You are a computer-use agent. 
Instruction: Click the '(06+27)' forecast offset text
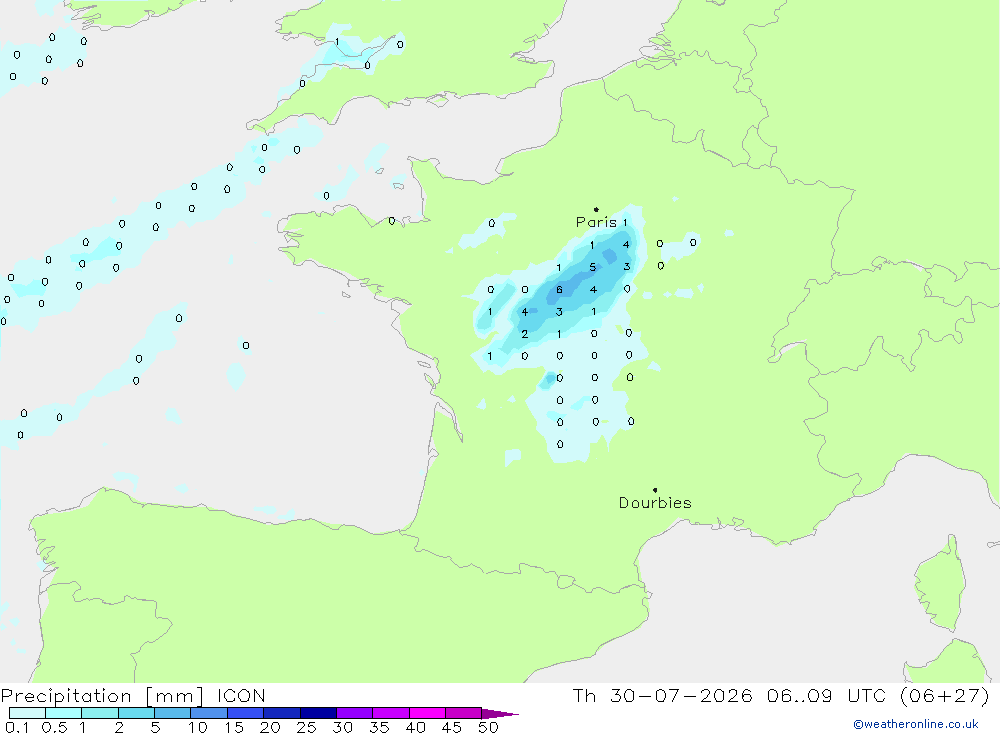(x=945, y=695)
